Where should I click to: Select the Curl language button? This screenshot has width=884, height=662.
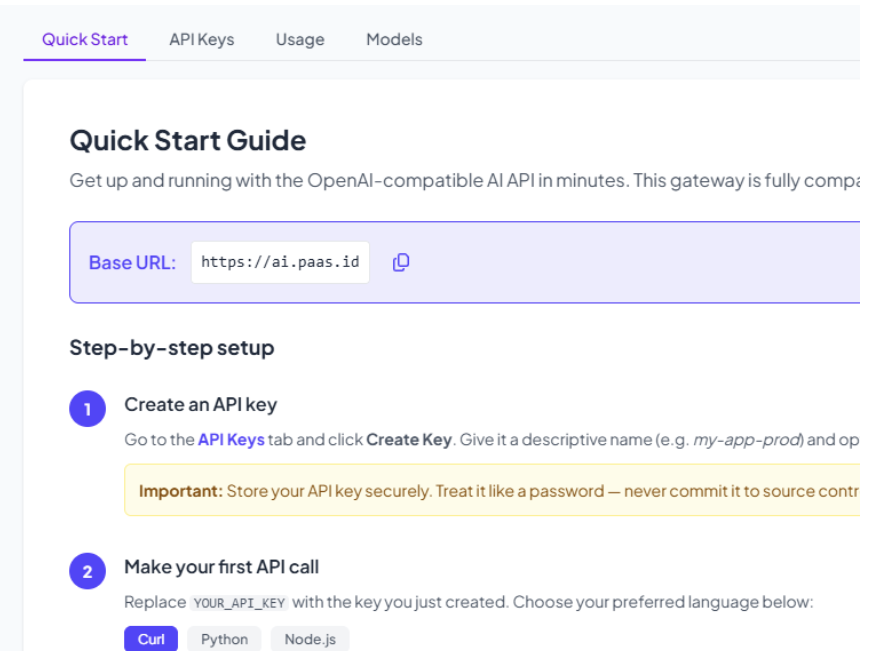151,639
